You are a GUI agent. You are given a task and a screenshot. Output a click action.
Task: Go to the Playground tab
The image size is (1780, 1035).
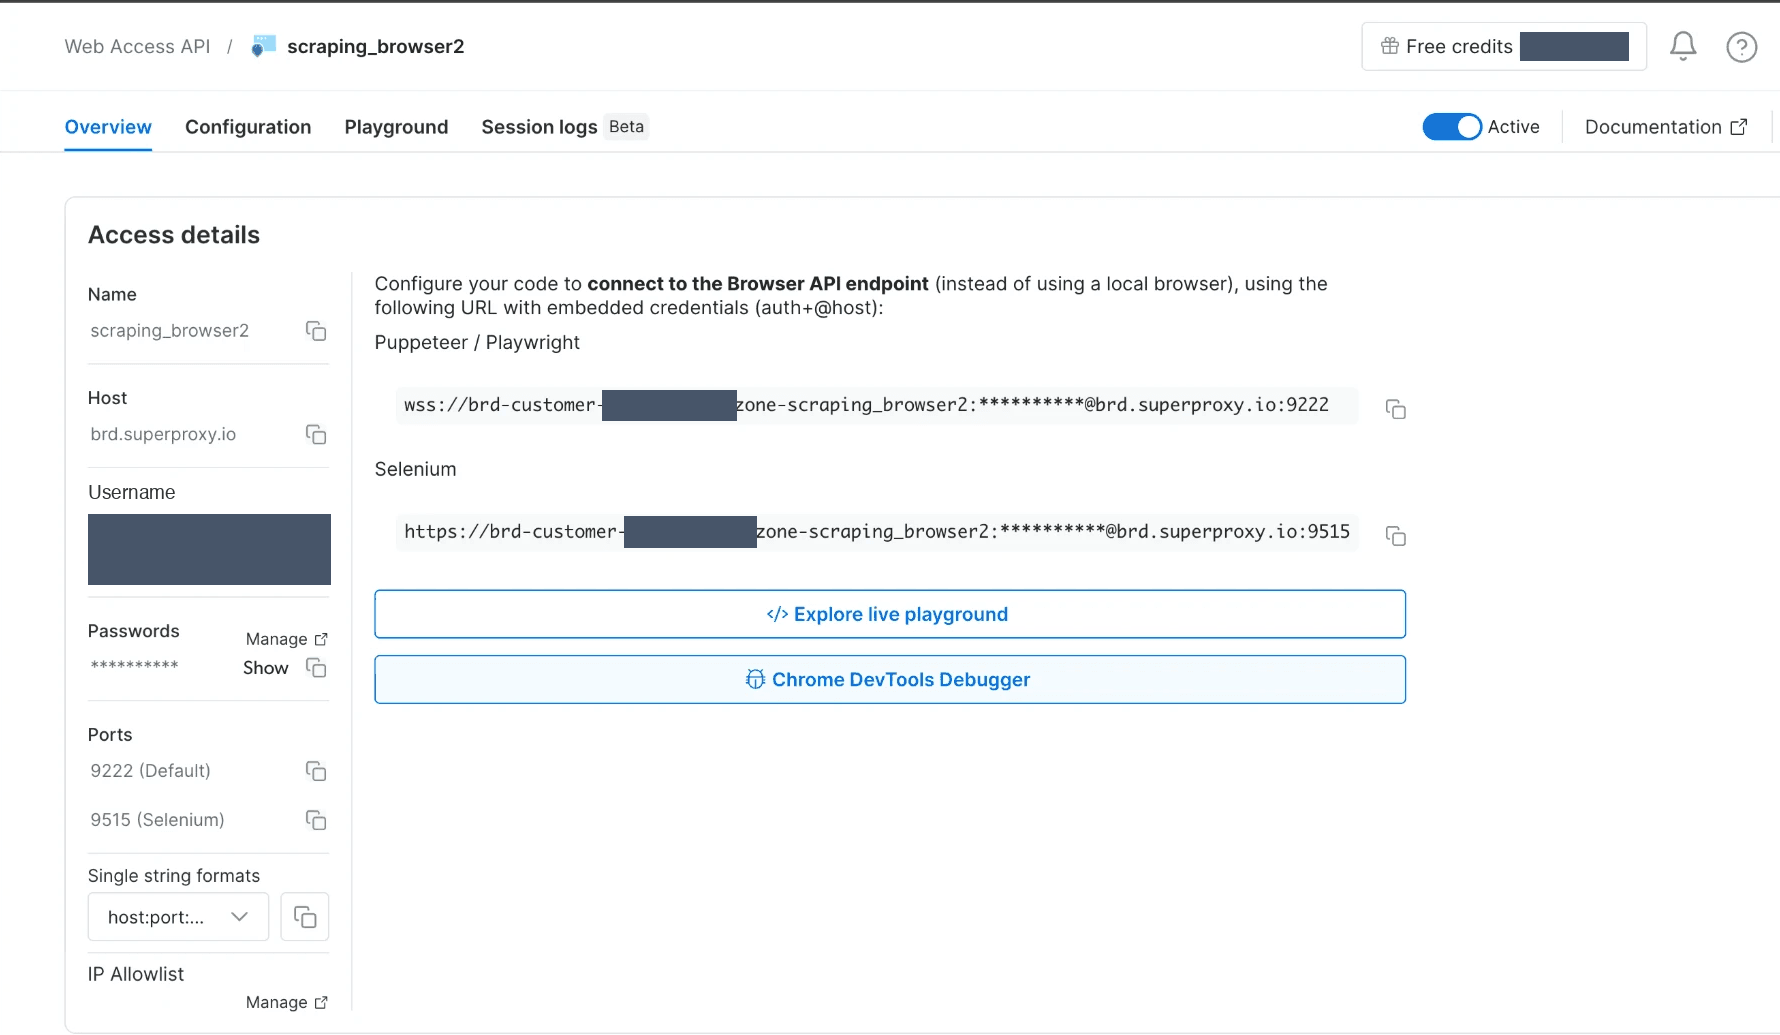(396, 127)
